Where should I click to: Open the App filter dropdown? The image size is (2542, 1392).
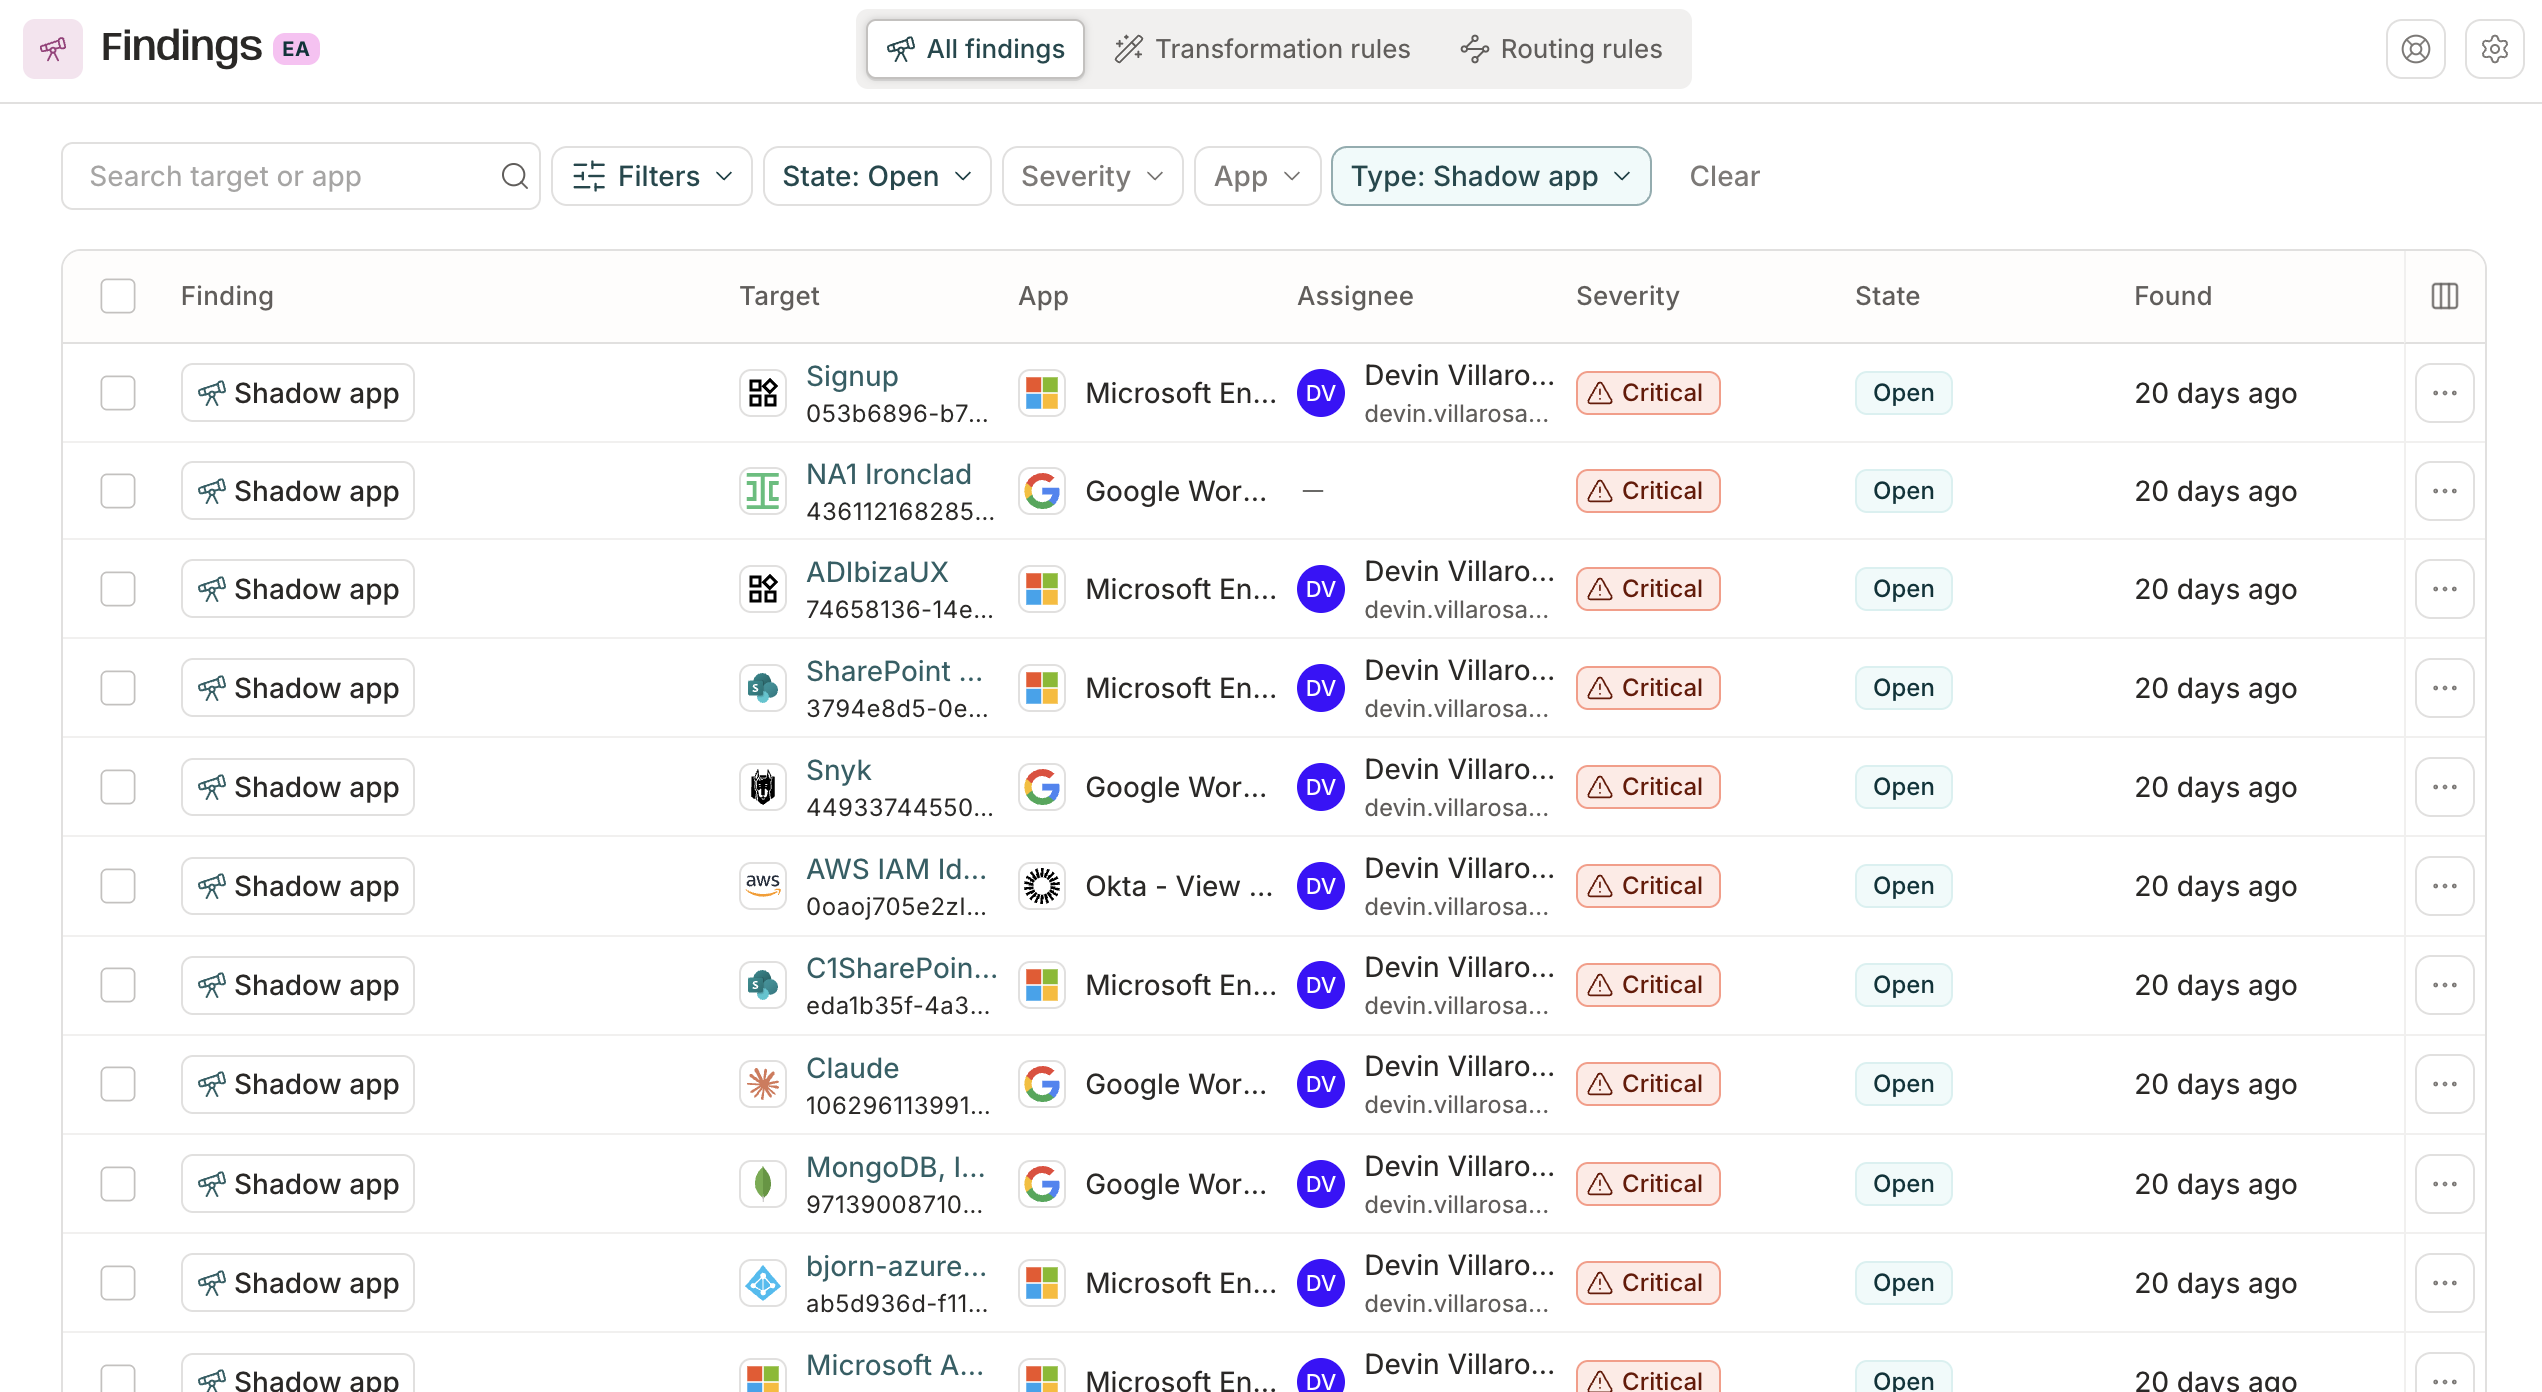(x=1258, y=176)
